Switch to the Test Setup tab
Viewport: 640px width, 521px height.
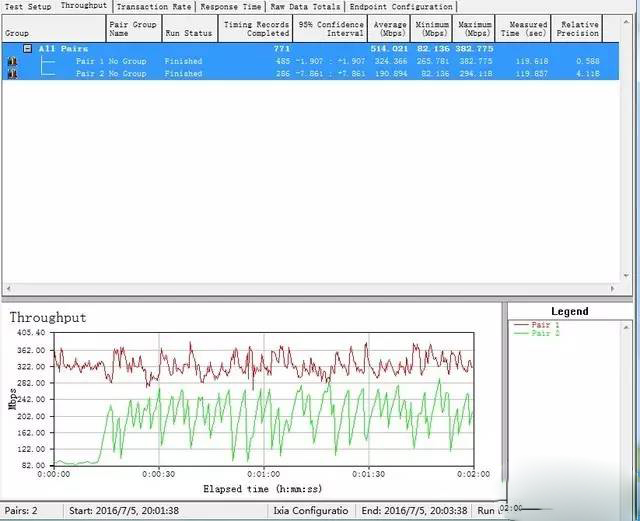(x=27, y=6)
